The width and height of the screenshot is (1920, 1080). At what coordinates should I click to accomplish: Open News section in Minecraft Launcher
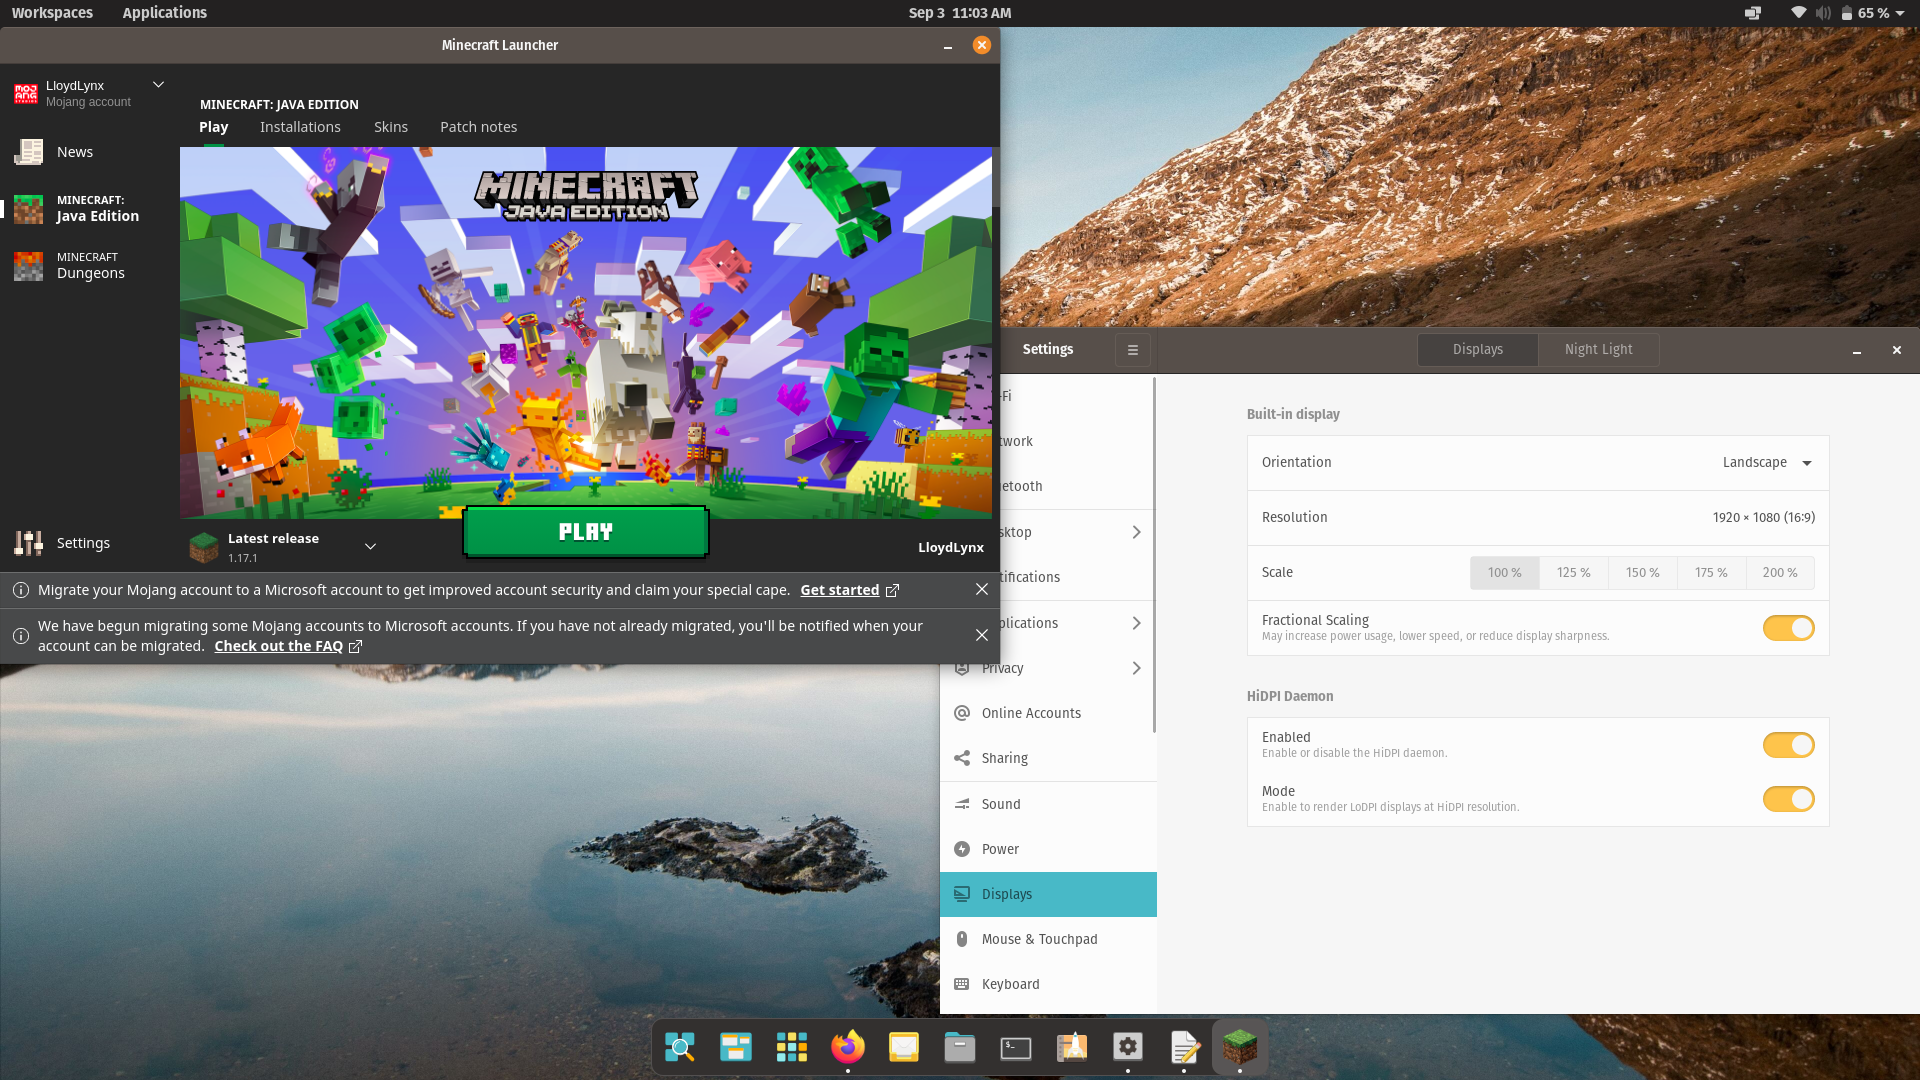[74, 152]
